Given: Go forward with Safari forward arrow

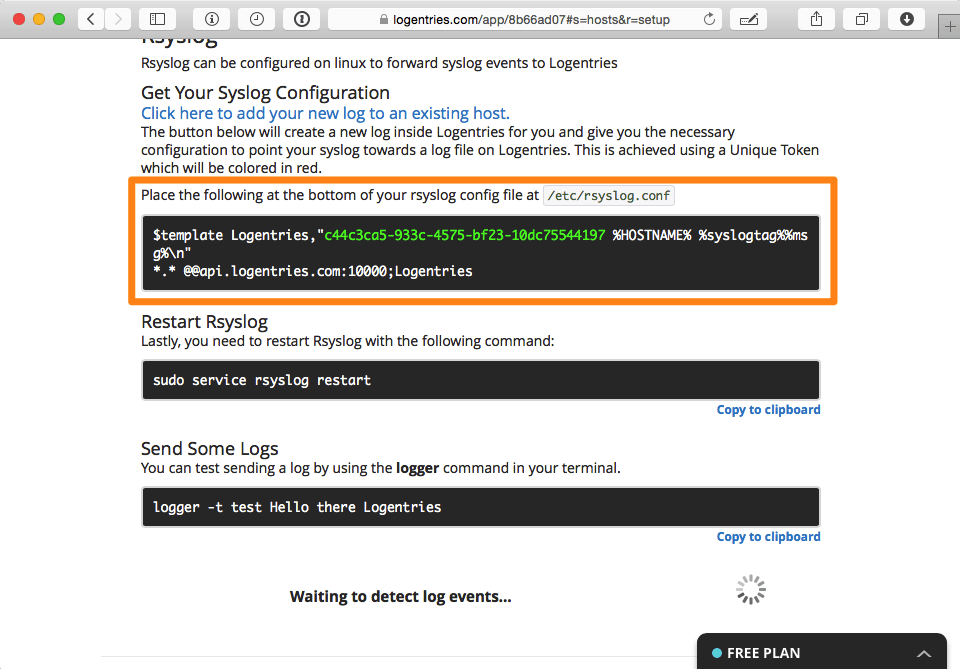Looking at the screenshot, I should click(x=118, y=19).
